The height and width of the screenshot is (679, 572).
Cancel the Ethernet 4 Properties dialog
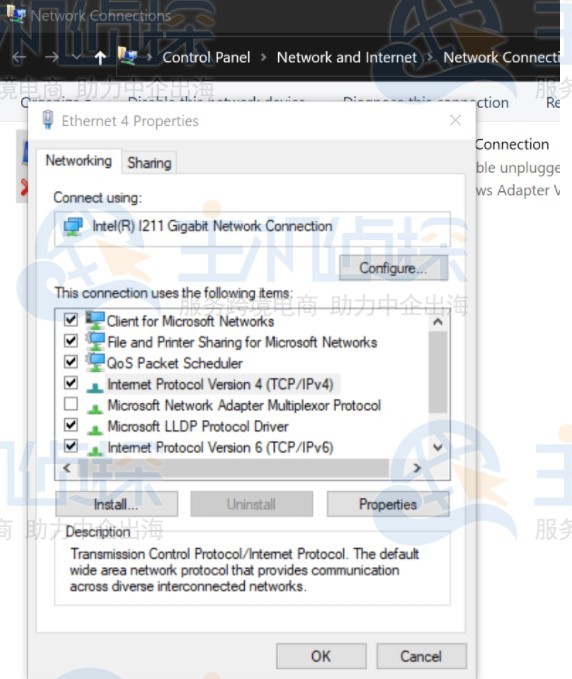tap(421, 656)
